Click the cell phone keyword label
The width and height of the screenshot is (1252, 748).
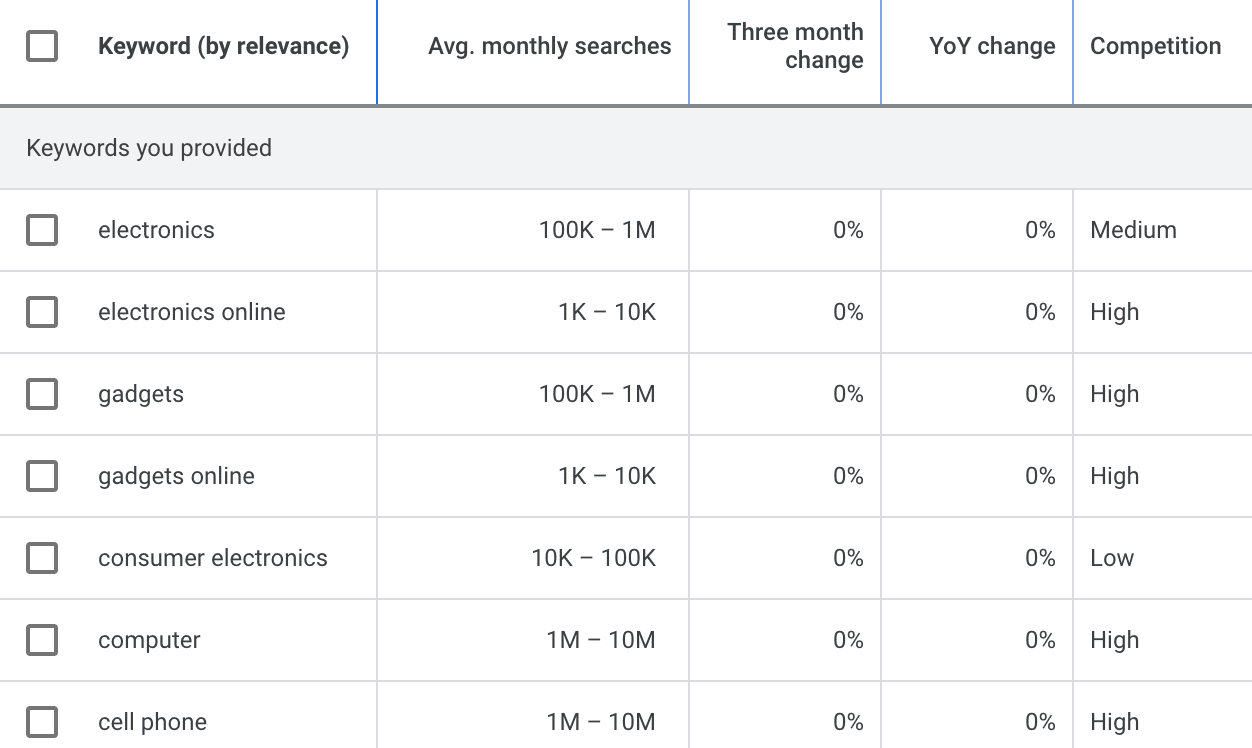(x=151, y=721)
